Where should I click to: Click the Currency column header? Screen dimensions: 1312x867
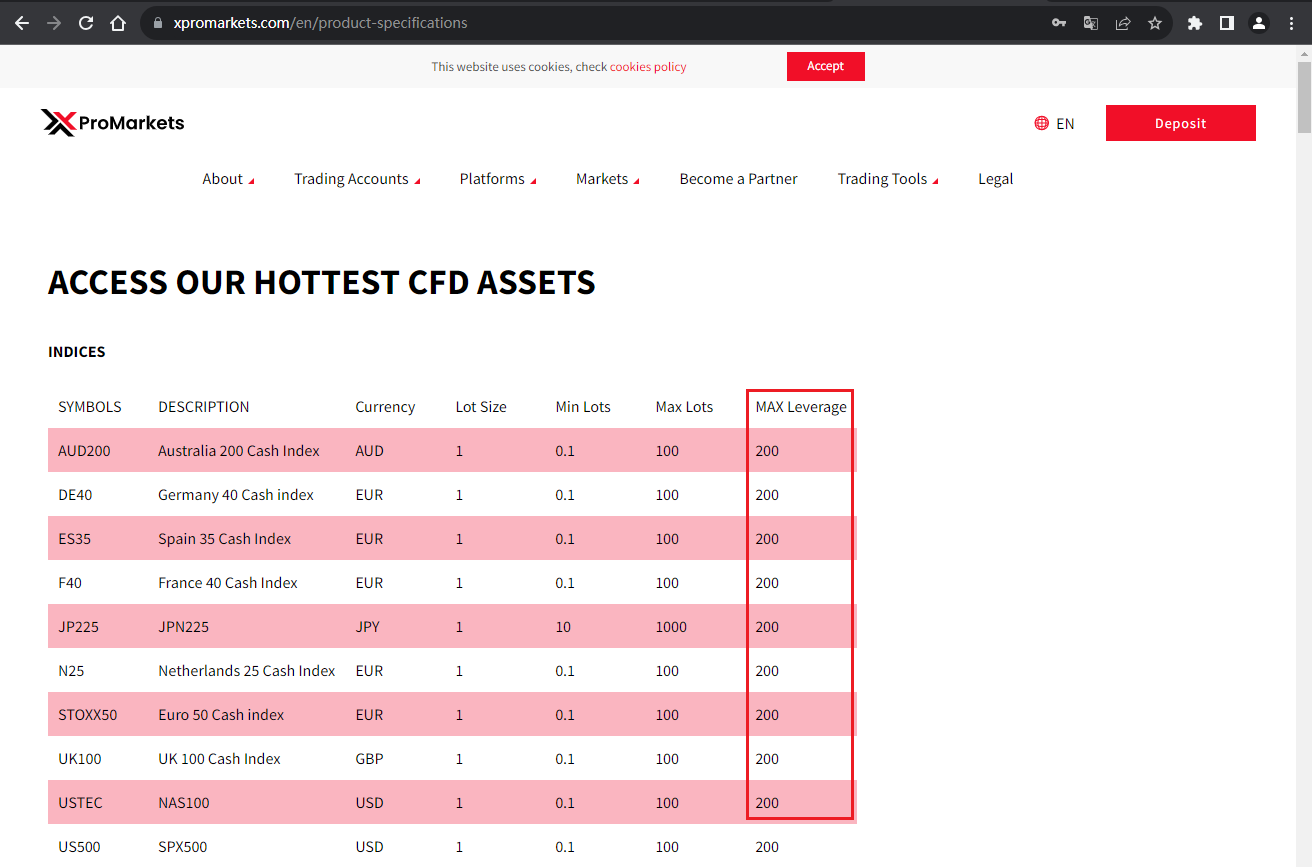385,407
